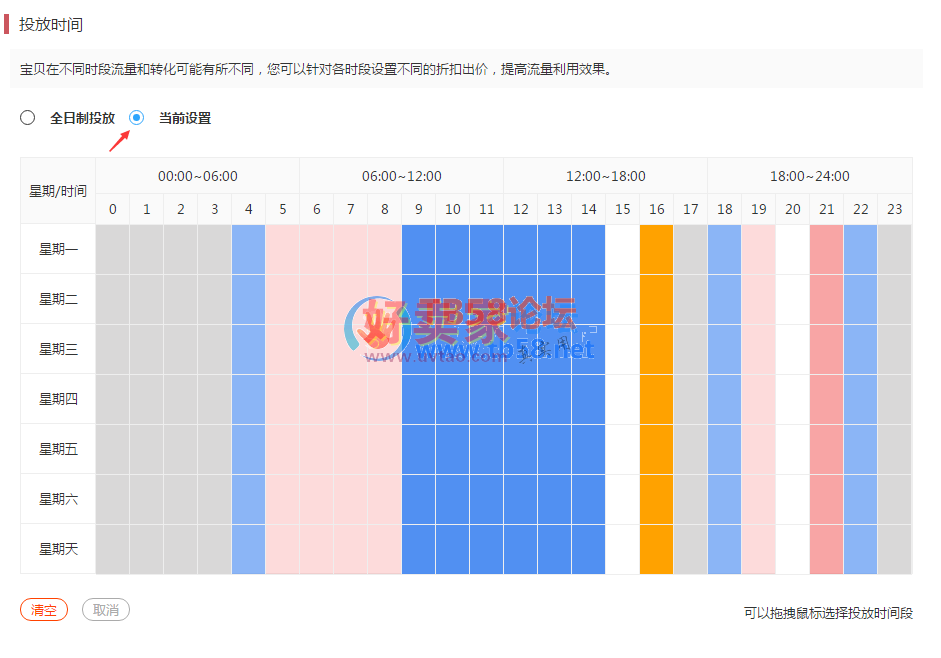Click the 取消 button
941x658 pixels.
[106, 610]
